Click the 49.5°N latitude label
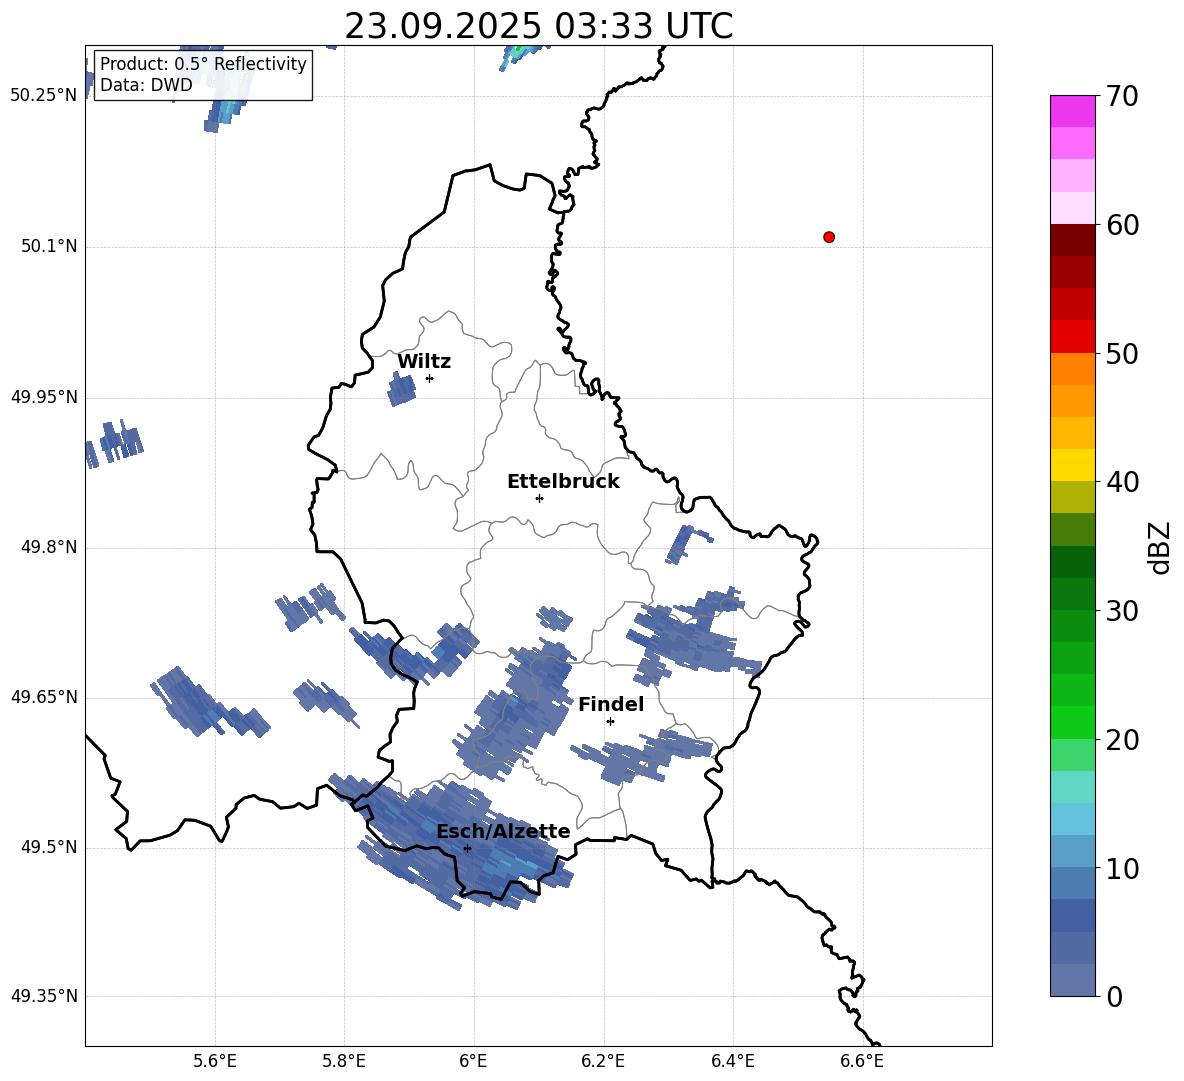This screenshot has height=1081, width=1184. point(49,846)
